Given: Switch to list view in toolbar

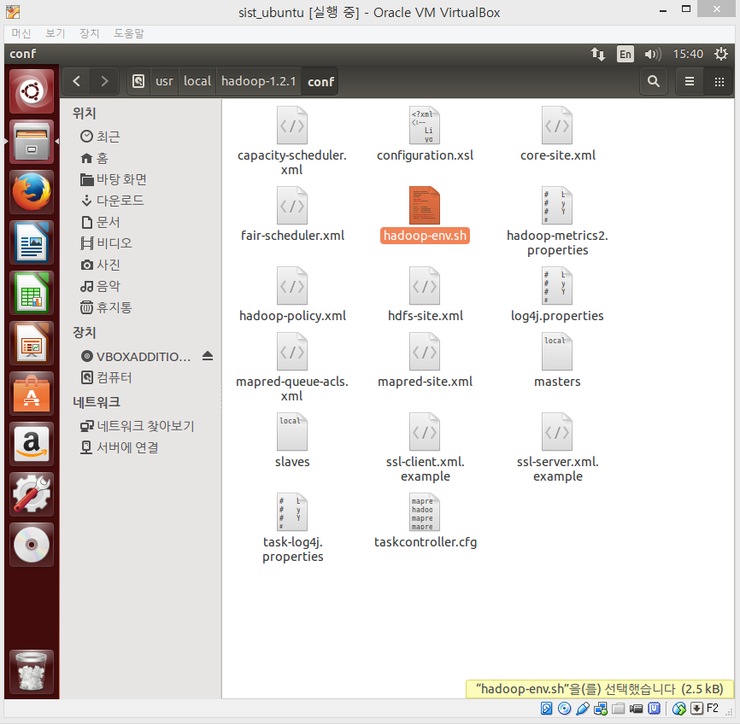Looking at the screenshot, I should pos(689,81).
